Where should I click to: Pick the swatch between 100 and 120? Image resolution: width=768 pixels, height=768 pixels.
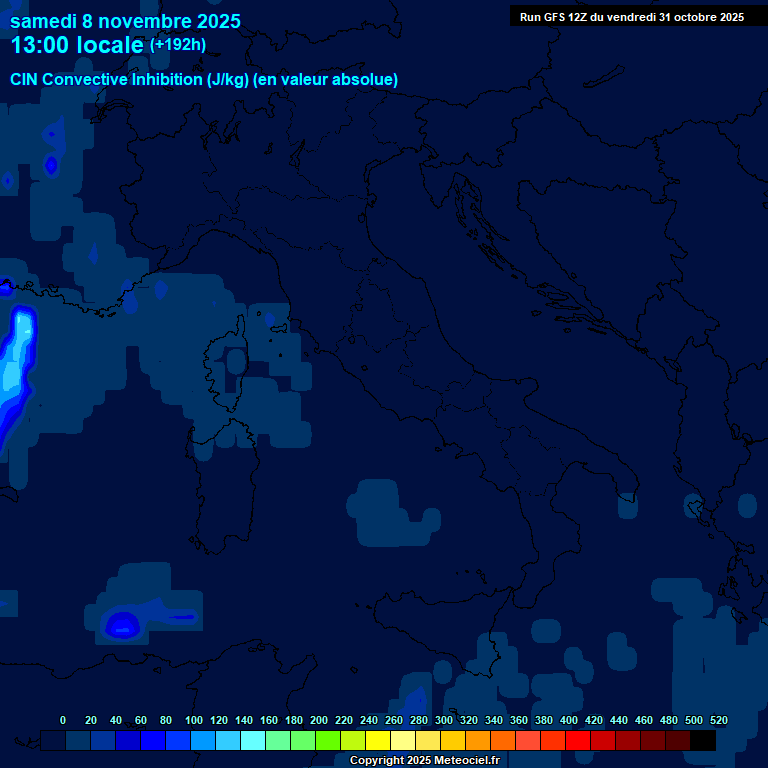coord(203,740)
